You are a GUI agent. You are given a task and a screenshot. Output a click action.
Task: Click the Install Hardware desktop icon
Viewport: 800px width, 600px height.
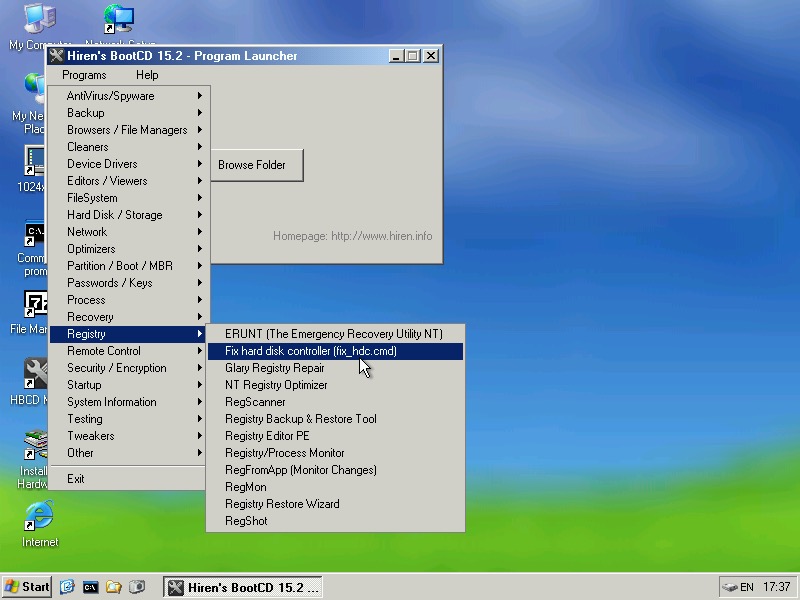(x=37, y=445)
